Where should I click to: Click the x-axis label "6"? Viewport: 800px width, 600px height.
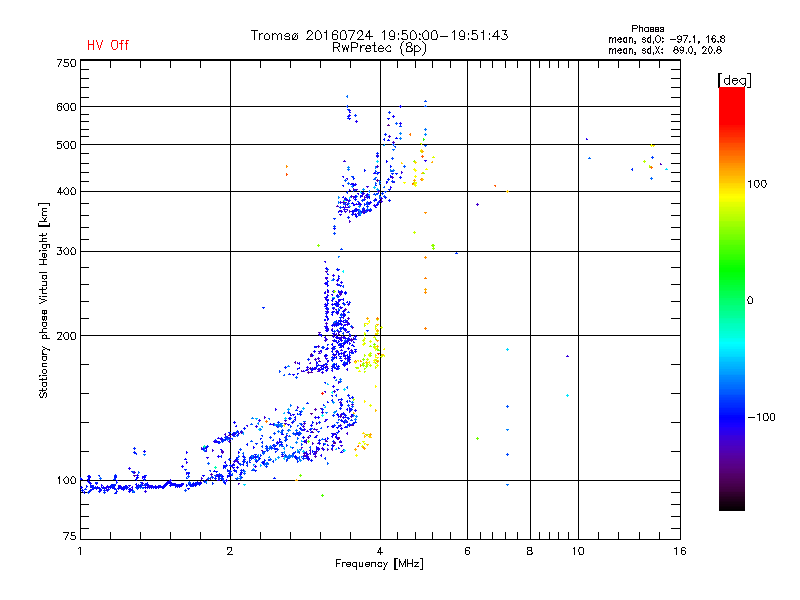point(467,551)
